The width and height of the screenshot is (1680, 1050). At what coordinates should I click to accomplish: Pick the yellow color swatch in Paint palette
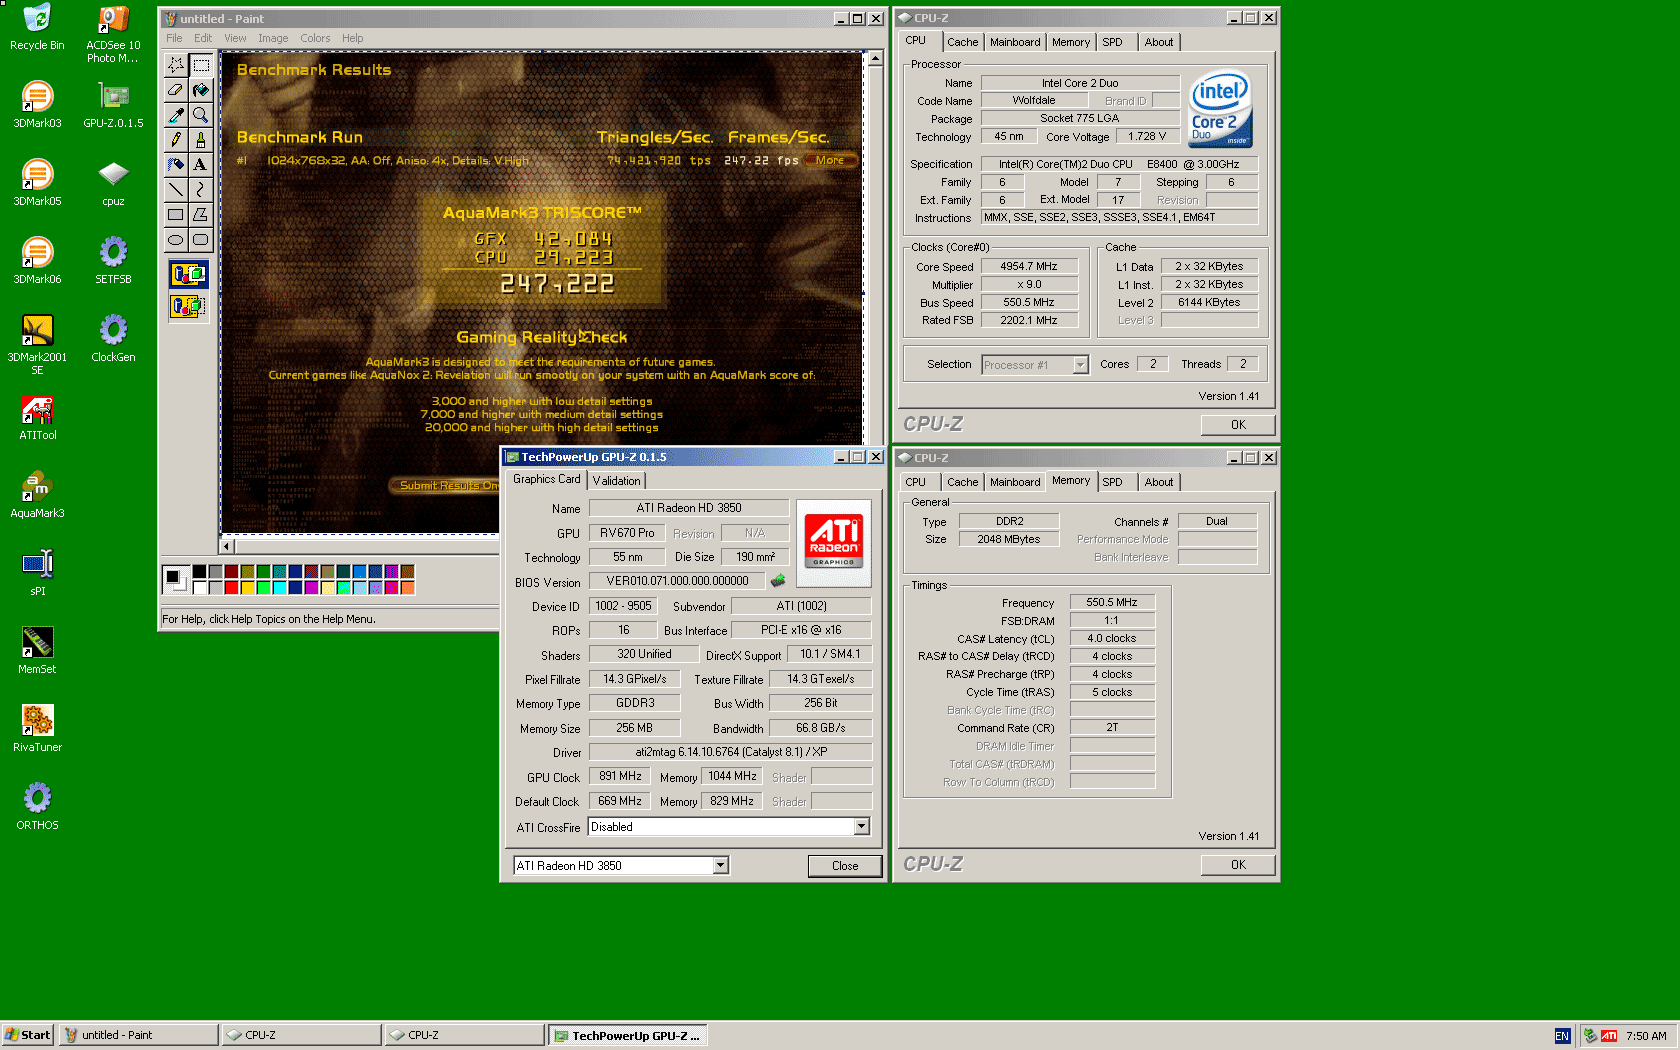pyautogui.click(x=247, y=588)
